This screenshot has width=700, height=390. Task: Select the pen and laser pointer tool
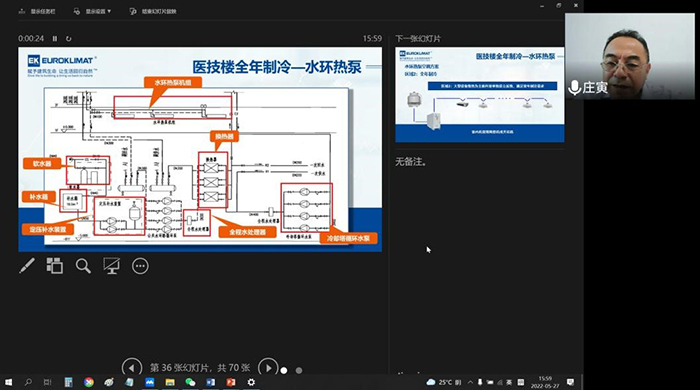27,266
